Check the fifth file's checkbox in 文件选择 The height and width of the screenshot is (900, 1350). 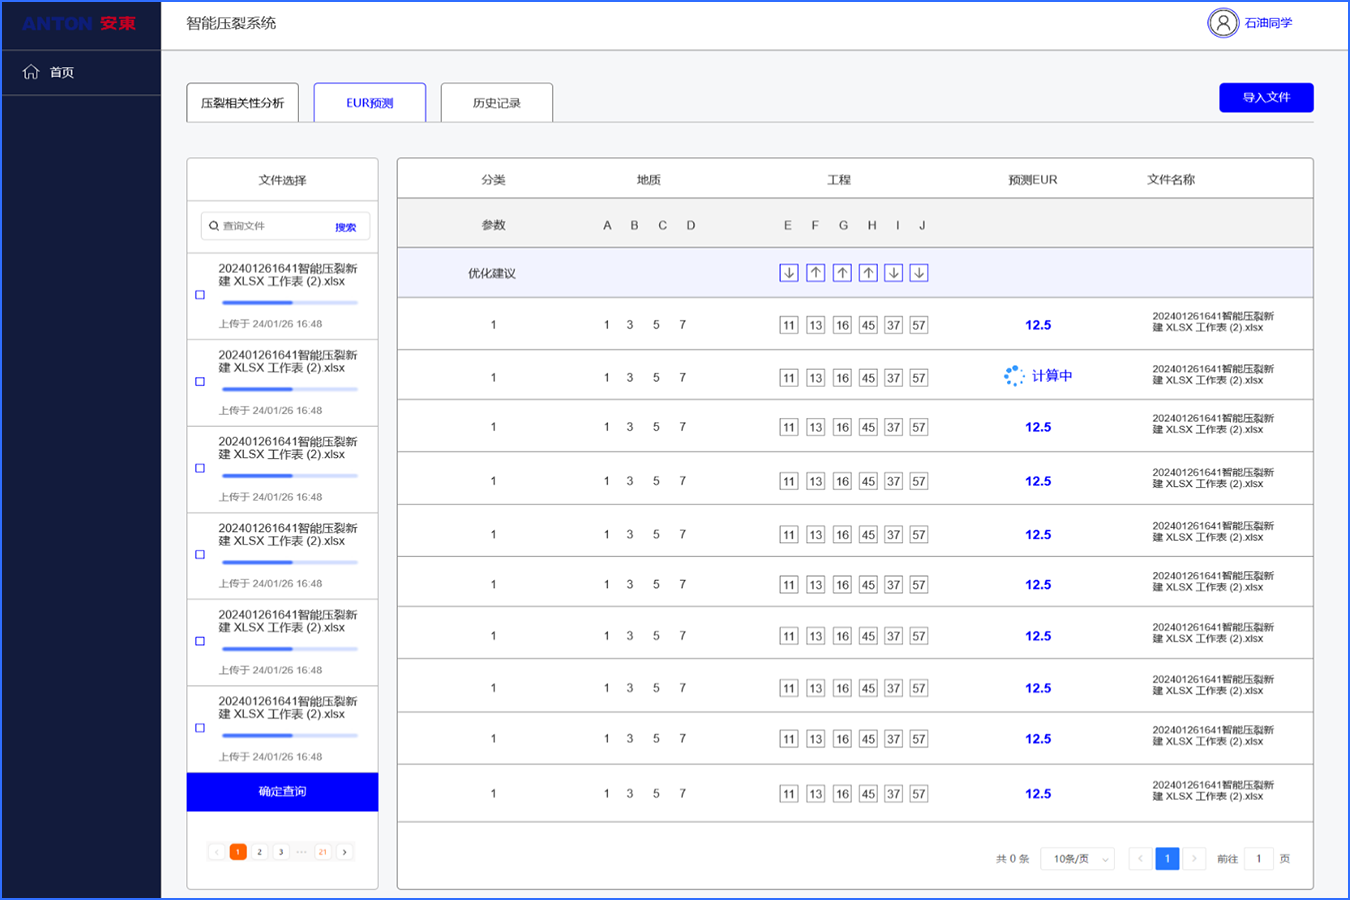pyautogui.click(x=200, y=641)
